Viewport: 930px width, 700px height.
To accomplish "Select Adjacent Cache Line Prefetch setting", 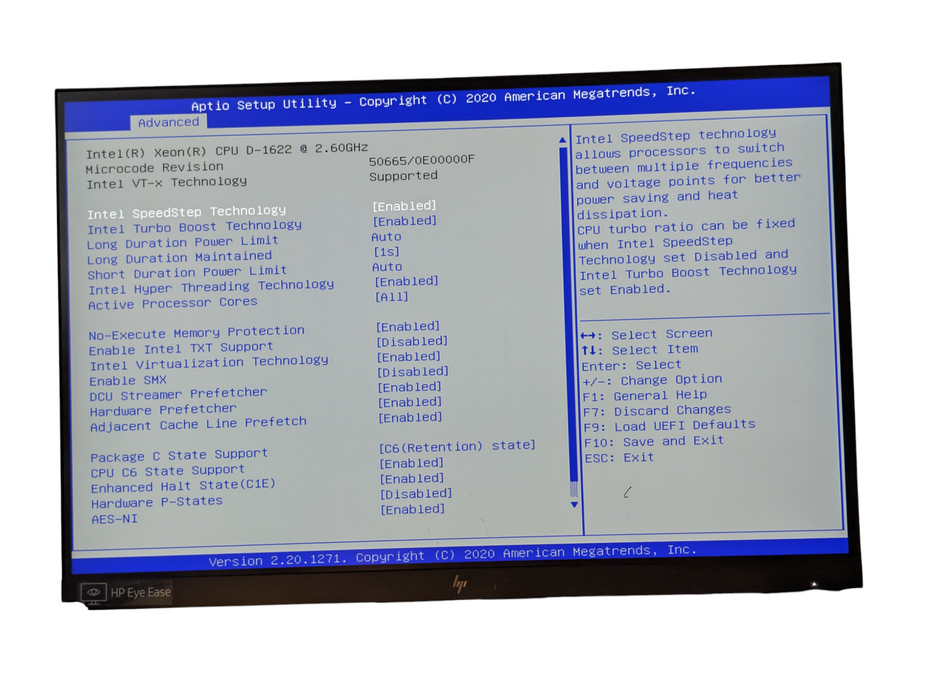I will click(x=199, y=424).
